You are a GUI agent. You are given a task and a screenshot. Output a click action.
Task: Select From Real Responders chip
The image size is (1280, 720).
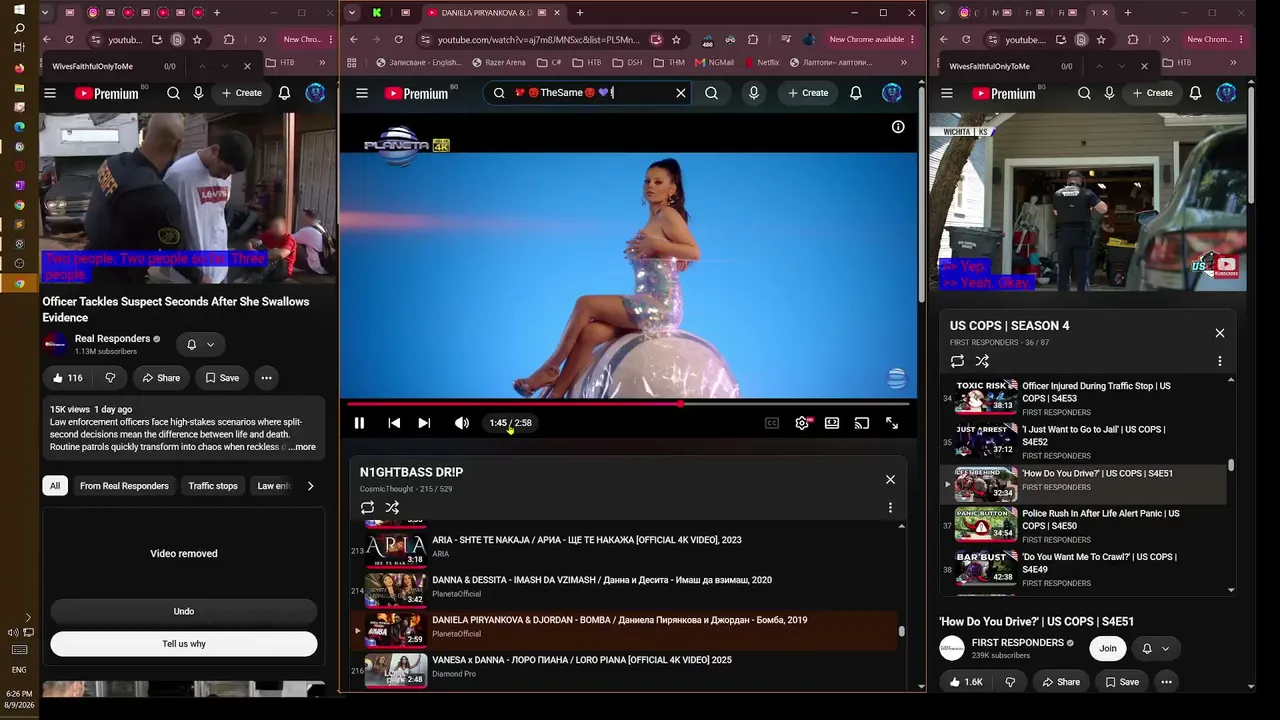click(x=124, y=486)
